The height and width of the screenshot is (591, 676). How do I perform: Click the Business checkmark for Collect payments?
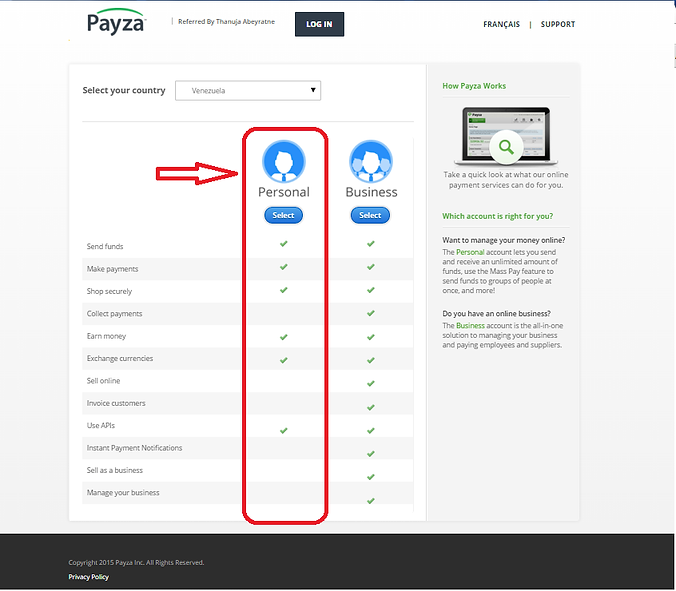(x=370, y=313)
